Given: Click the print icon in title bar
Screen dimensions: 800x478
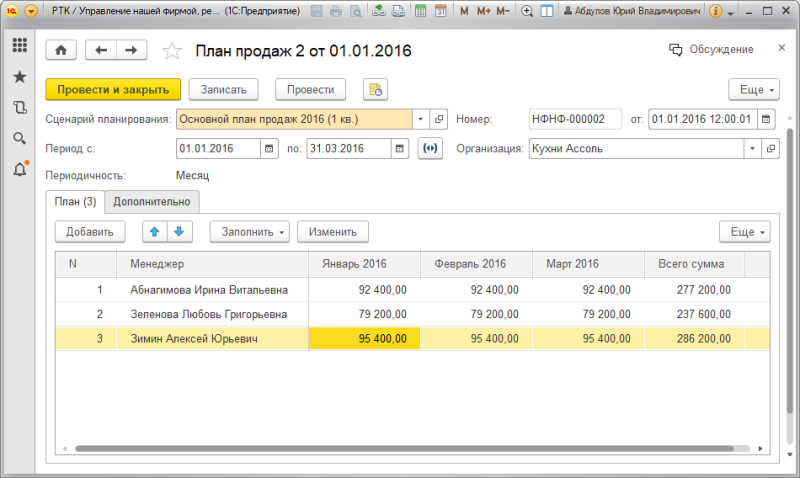Looking at the screenshot, I should [336, 11].
